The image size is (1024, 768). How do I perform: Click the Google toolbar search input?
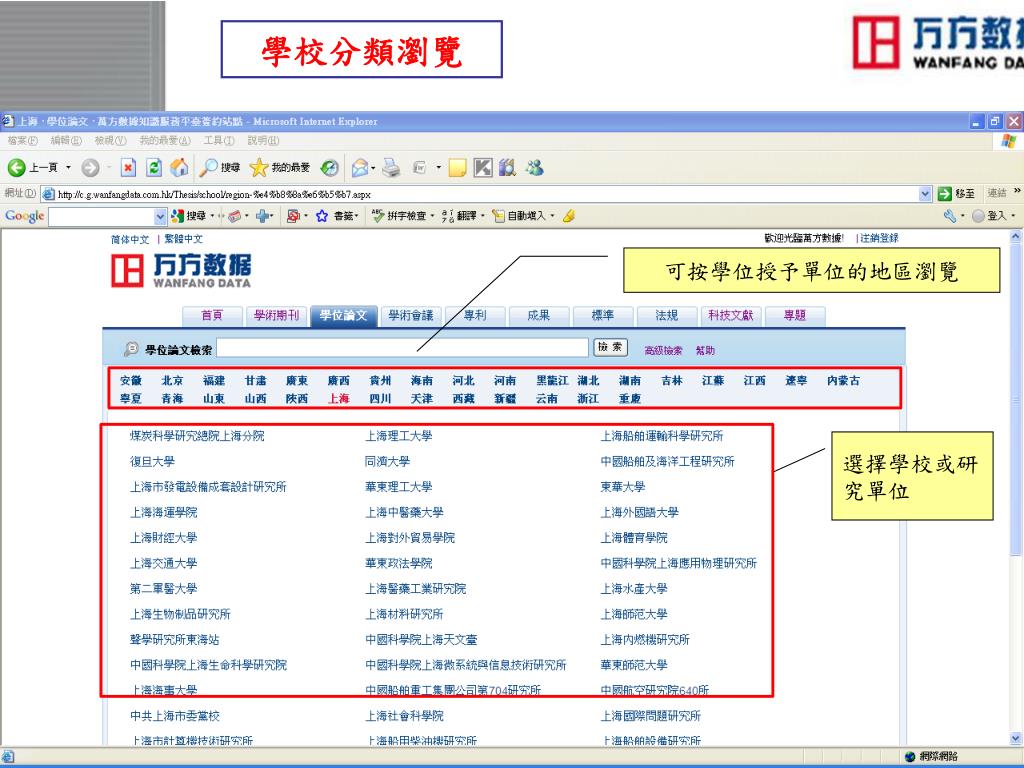[102, 216]
